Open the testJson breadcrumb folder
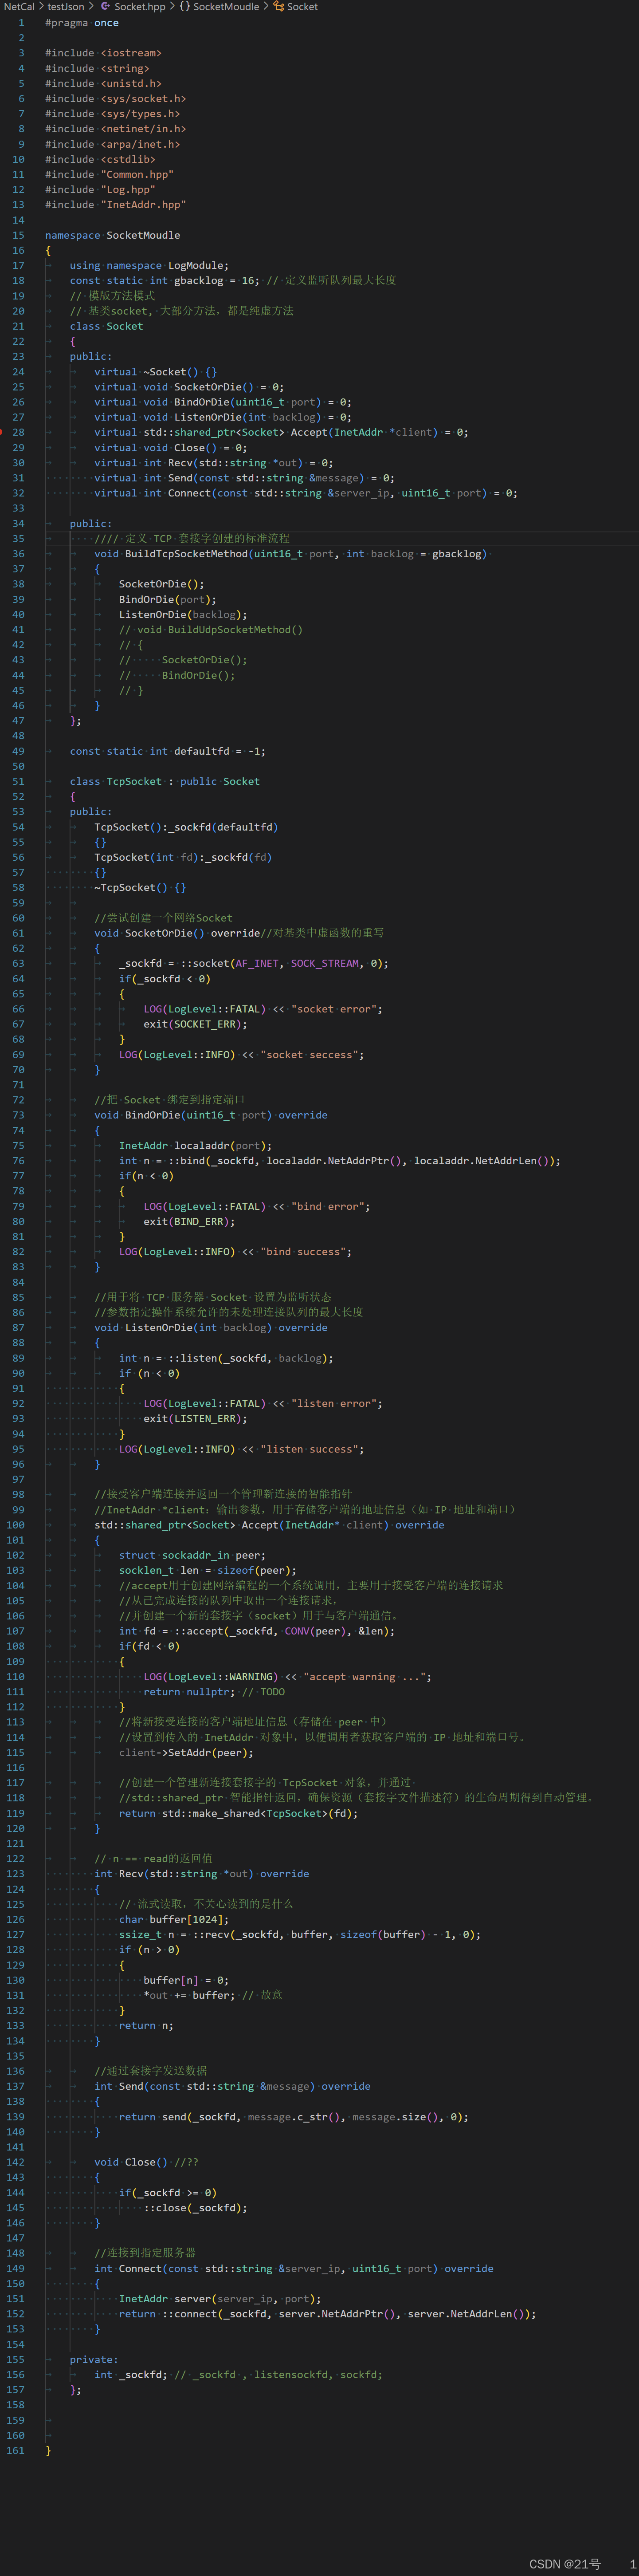This screenshot has height=2576, width=639. click(x=66, y=7)
